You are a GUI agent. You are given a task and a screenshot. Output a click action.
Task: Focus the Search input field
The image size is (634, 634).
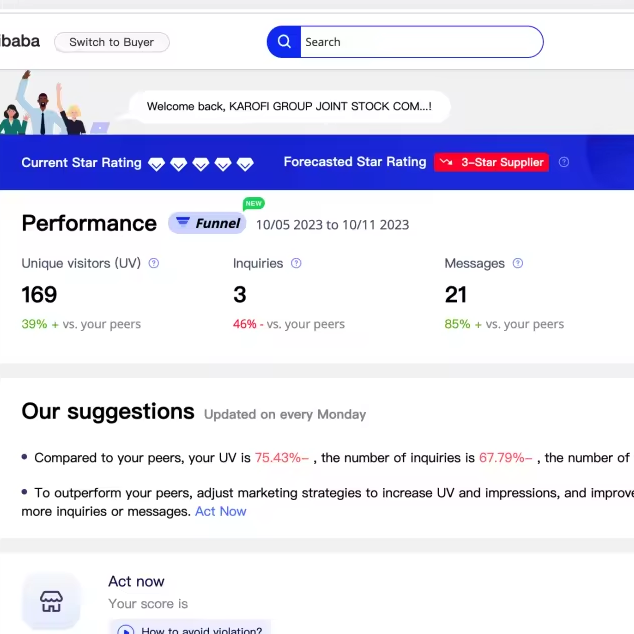tap(421, 42)
